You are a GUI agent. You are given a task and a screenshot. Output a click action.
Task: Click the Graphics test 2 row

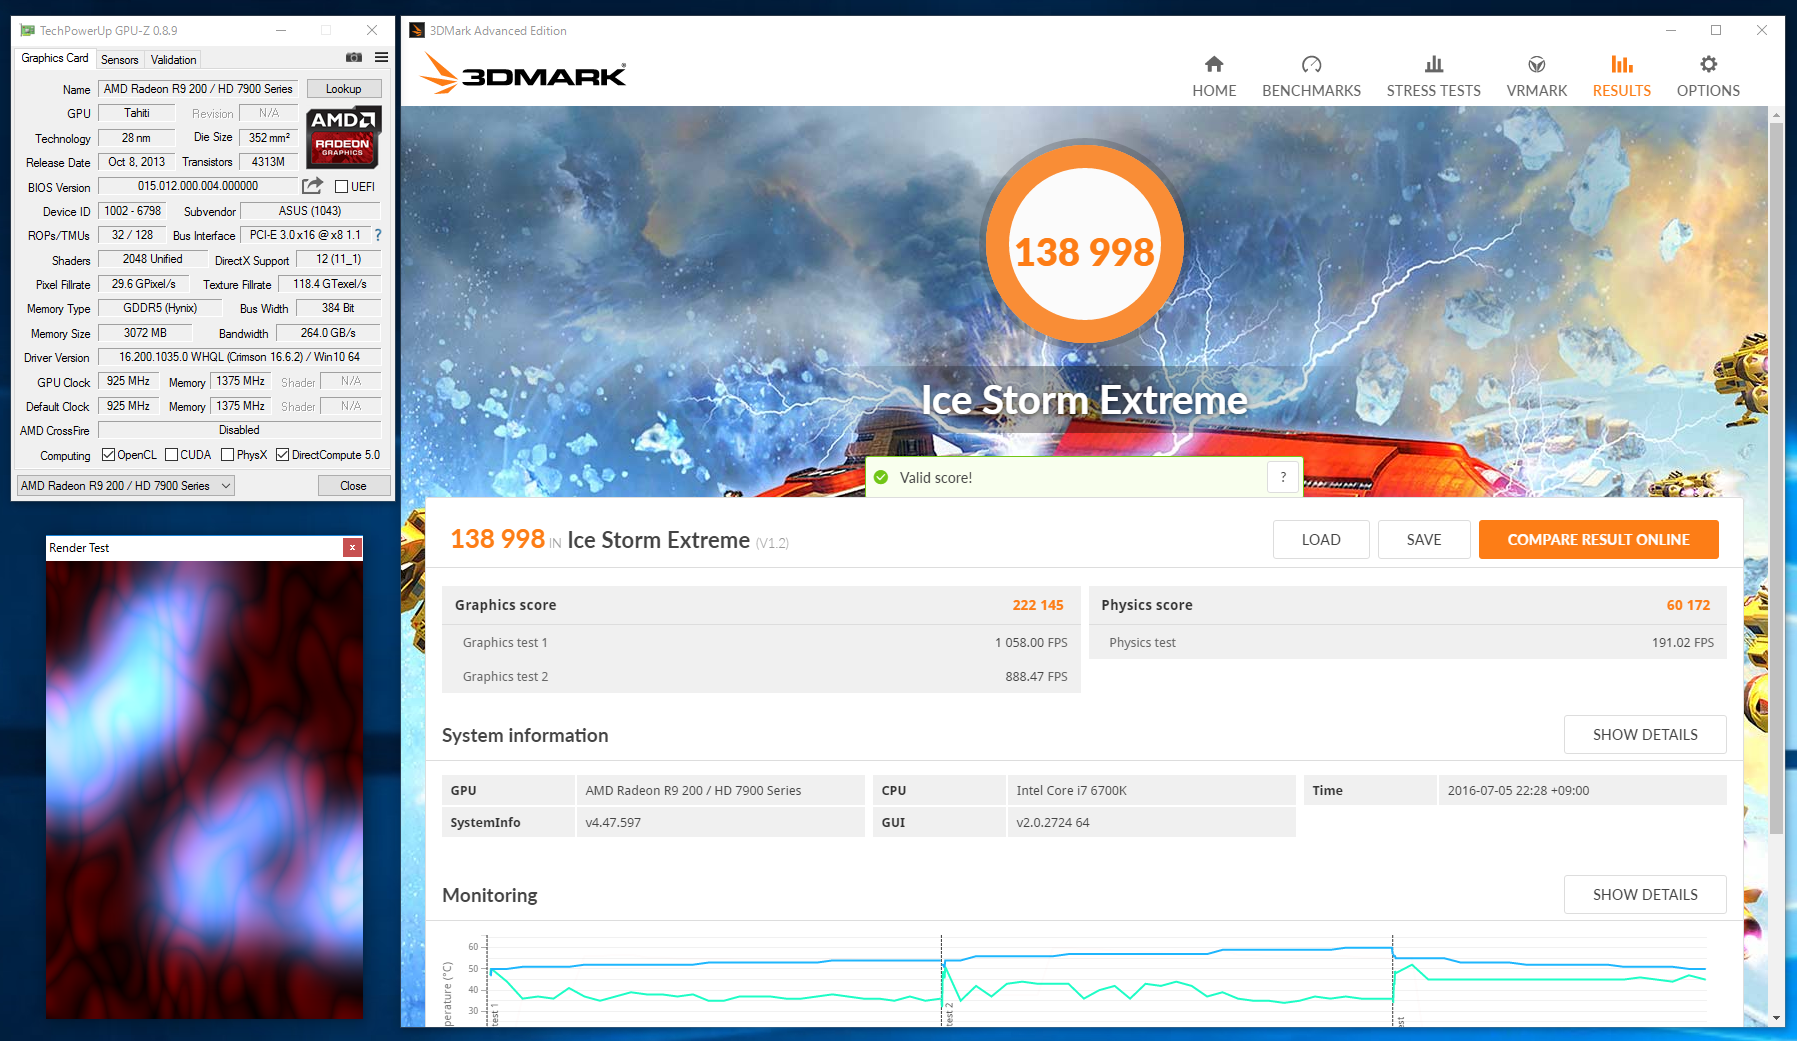(x=761, y=676)
